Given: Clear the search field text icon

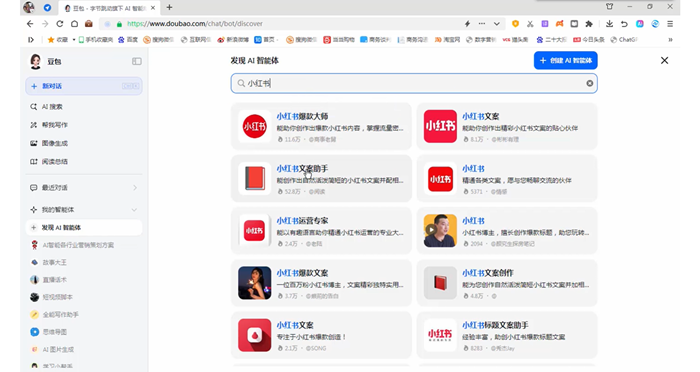Looking at the screenshot, I should point(590,84).
